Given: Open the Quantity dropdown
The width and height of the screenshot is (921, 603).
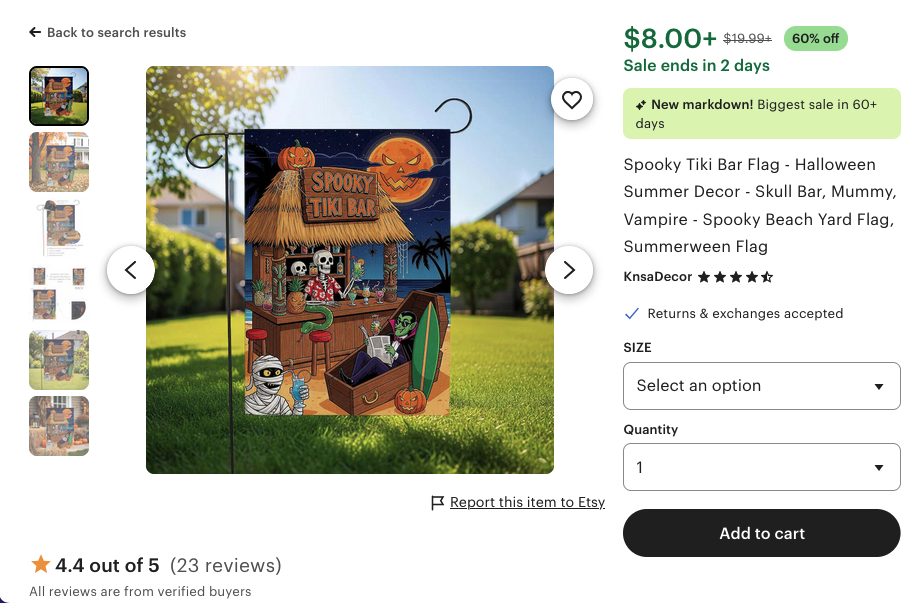Looking at the screenshot, I should [761, 467].
